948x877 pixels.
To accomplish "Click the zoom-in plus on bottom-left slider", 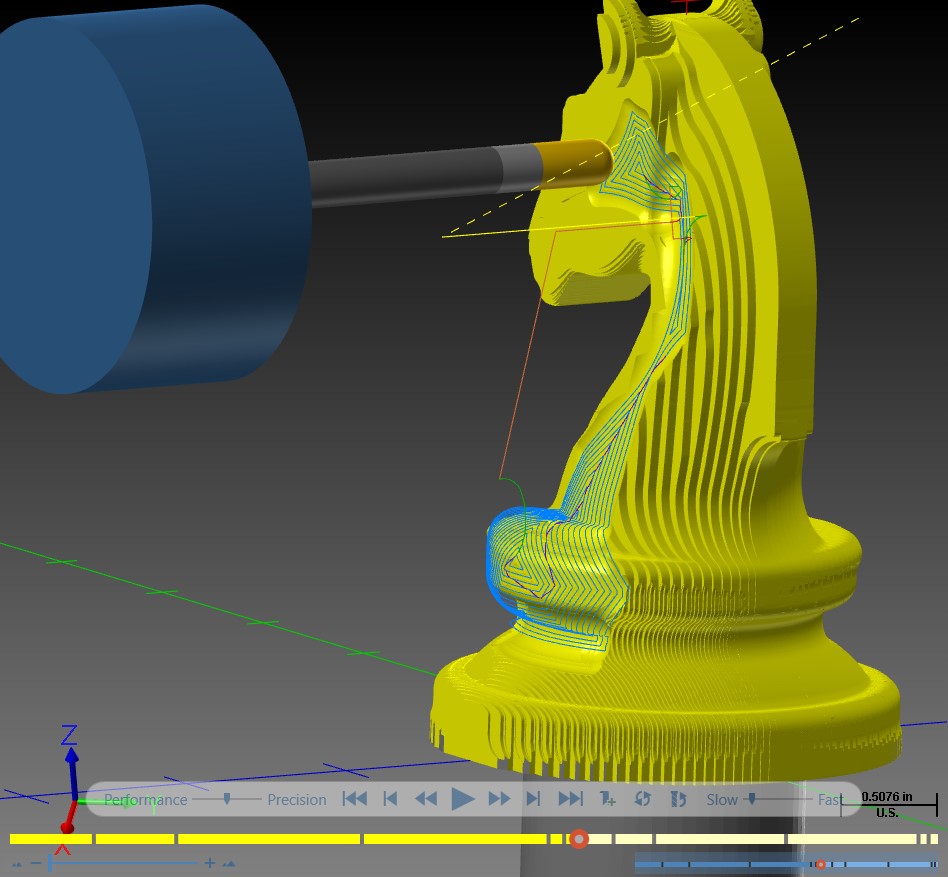I will (x=210, y=863).
